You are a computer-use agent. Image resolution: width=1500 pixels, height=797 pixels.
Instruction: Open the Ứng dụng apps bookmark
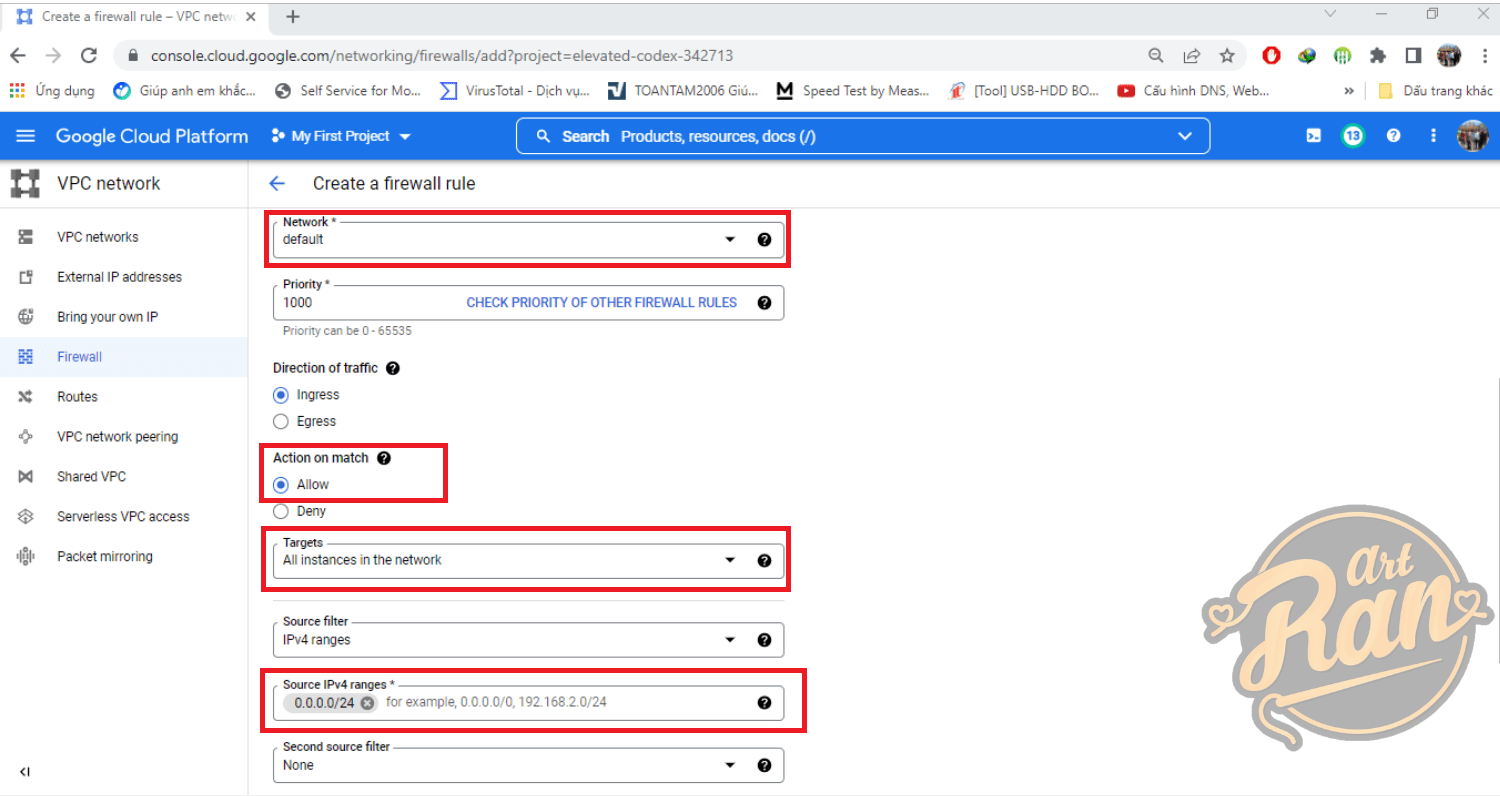coord(52,90)
